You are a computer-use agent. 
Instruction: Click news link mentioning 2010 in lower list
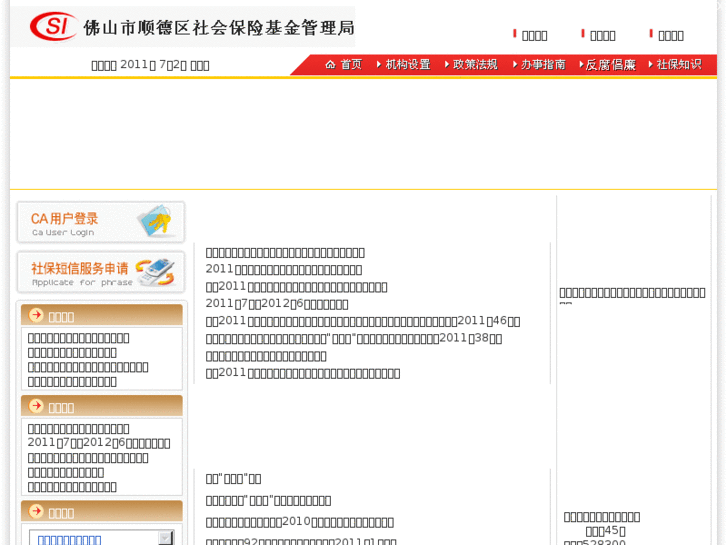tap(300, 522)
